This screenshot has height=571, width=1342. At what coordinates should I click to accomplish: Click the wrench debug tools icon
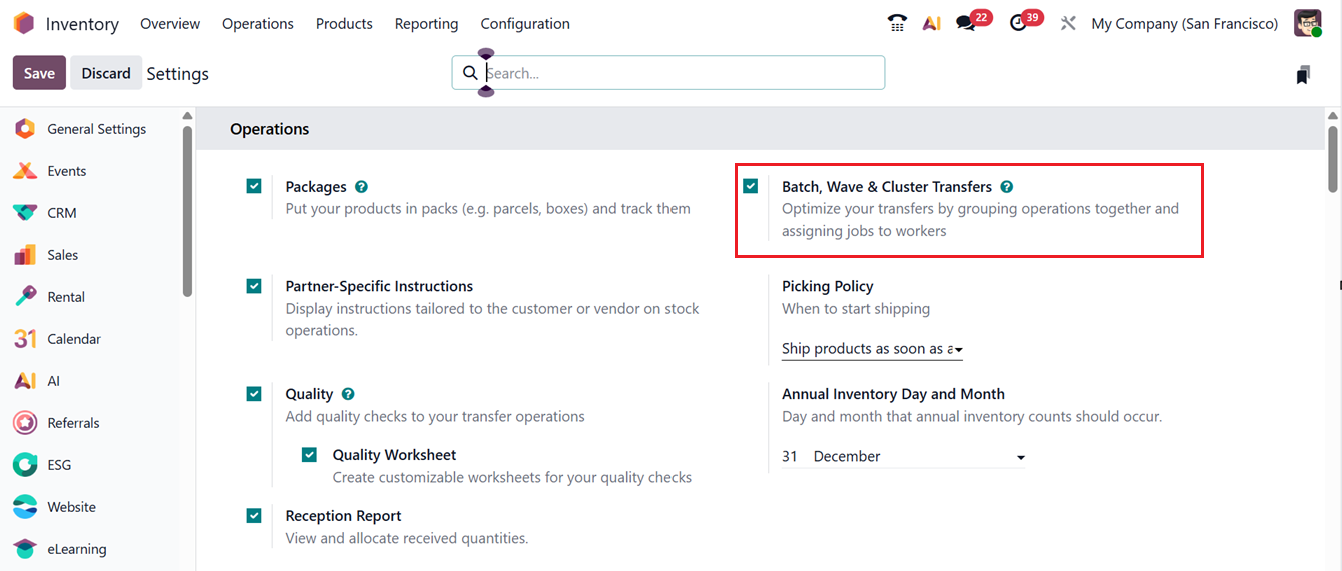click(x=1068, y=24)
